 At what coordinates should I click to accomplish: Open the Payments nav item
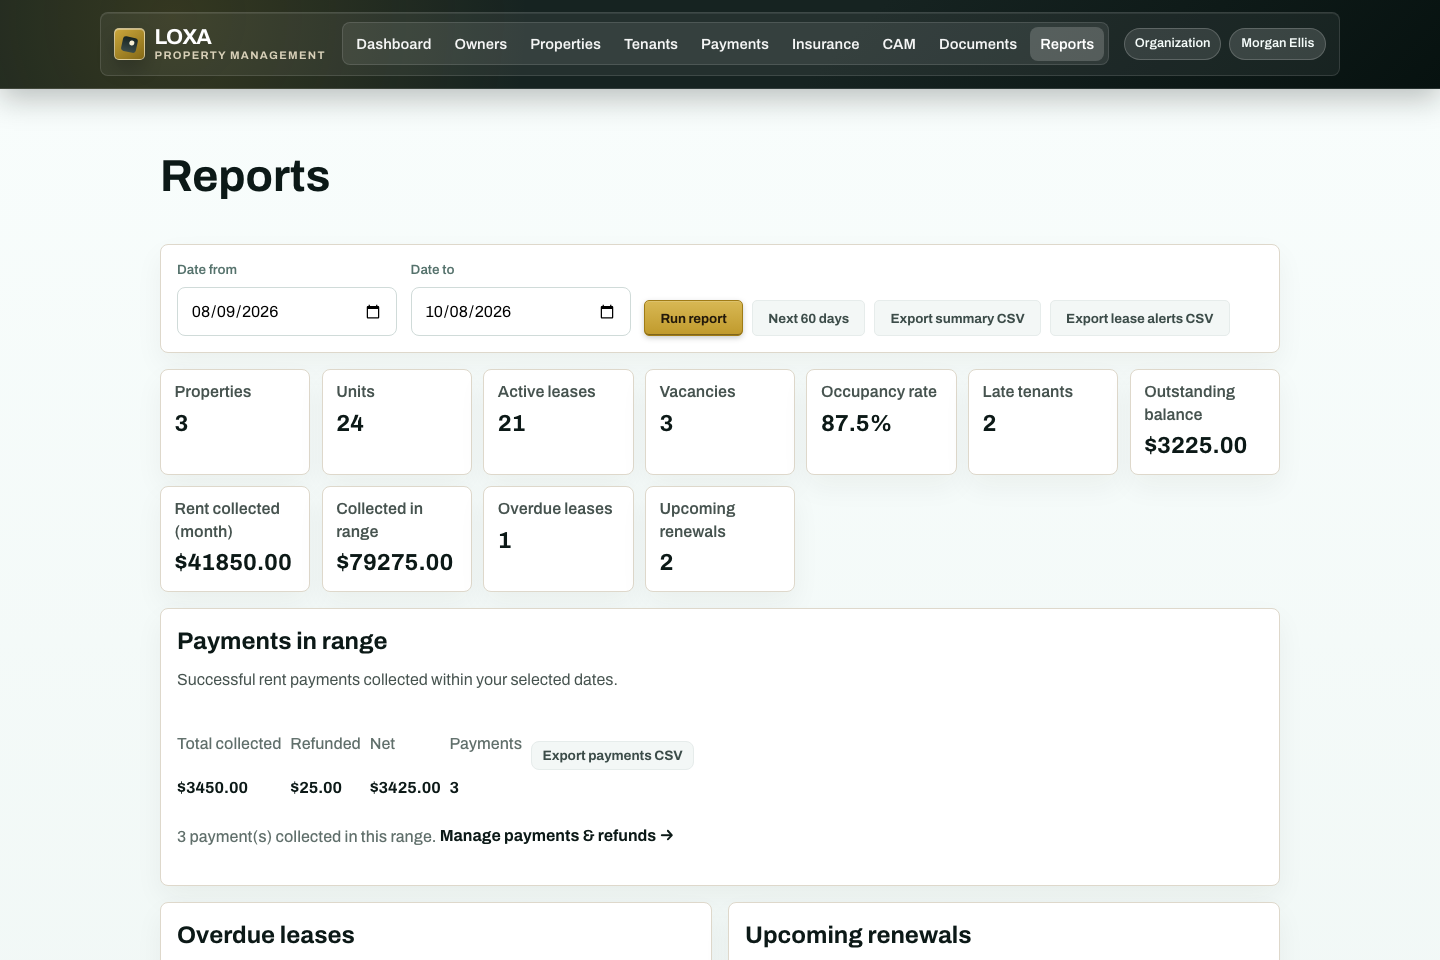pyautogui.click(x=735, y=44)
